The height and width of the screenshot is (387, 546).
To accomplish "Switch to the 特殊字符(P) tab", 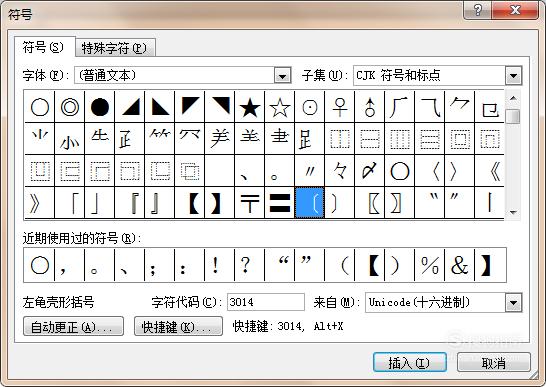I will tap(114, 48).
